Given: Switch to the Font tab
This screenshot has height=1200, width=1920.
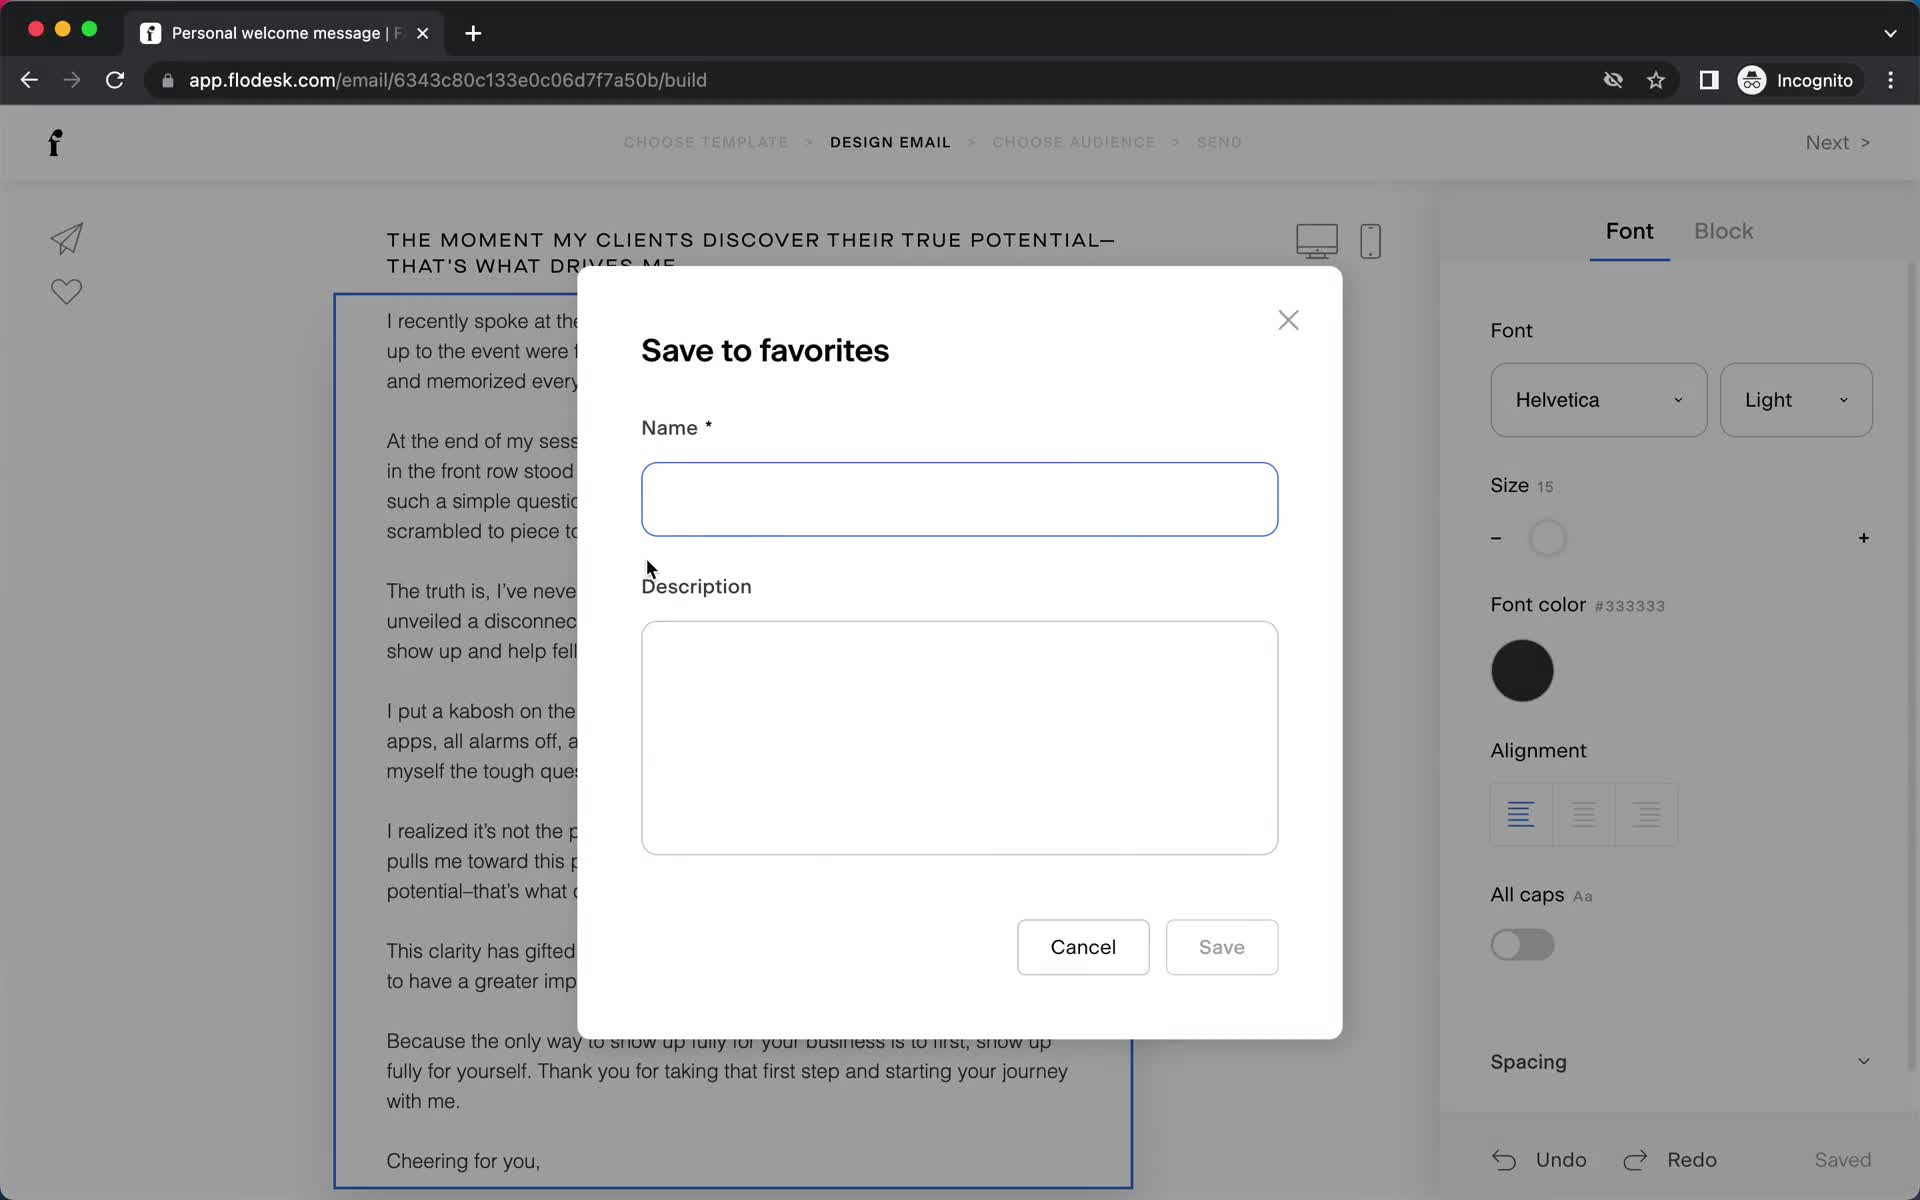Looking at the screenshot, I should 1630,231.
